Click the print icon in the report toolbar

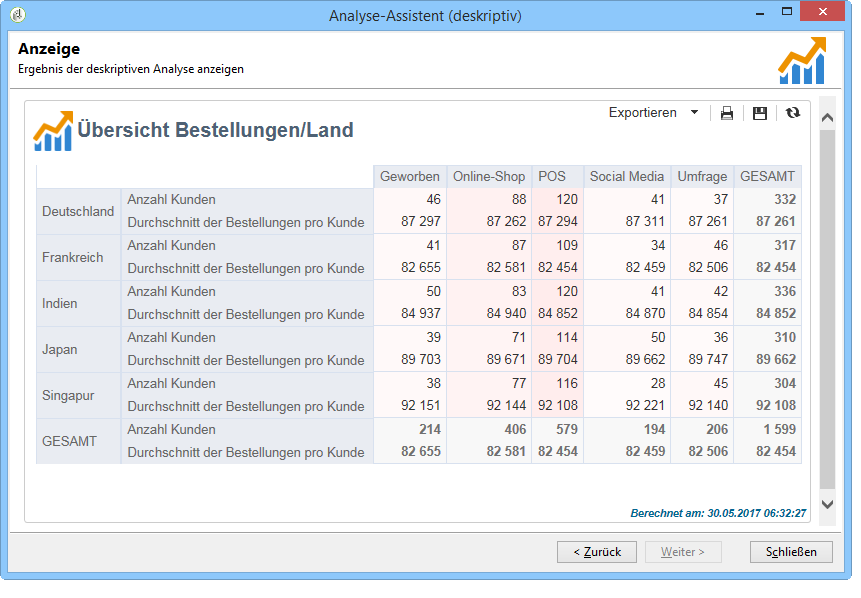click(726, 113)
